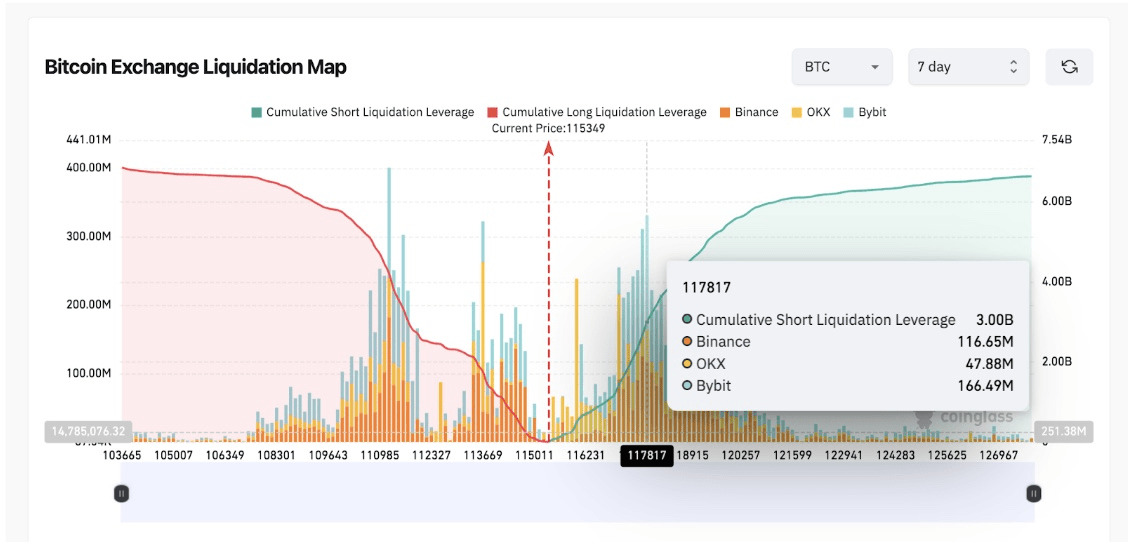Click the Bitcoin Exchange Liquidation Map title

pyautogui.click(x=196, y=67)
